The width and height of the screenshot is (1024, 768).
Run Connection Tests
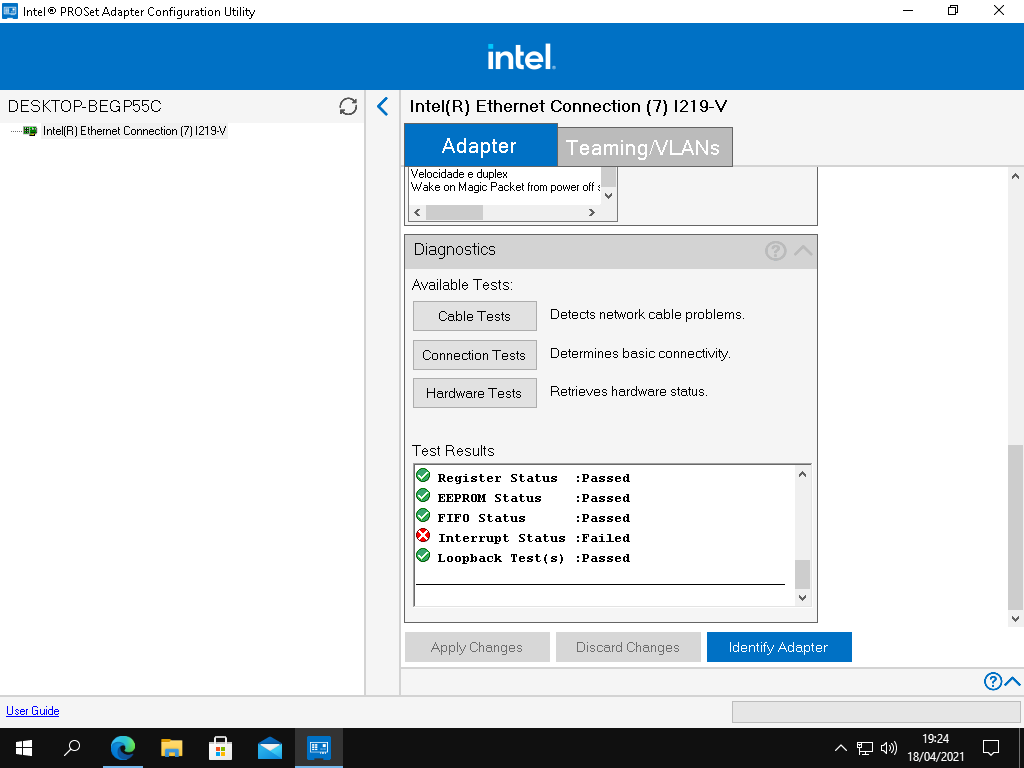coord(475,355)
